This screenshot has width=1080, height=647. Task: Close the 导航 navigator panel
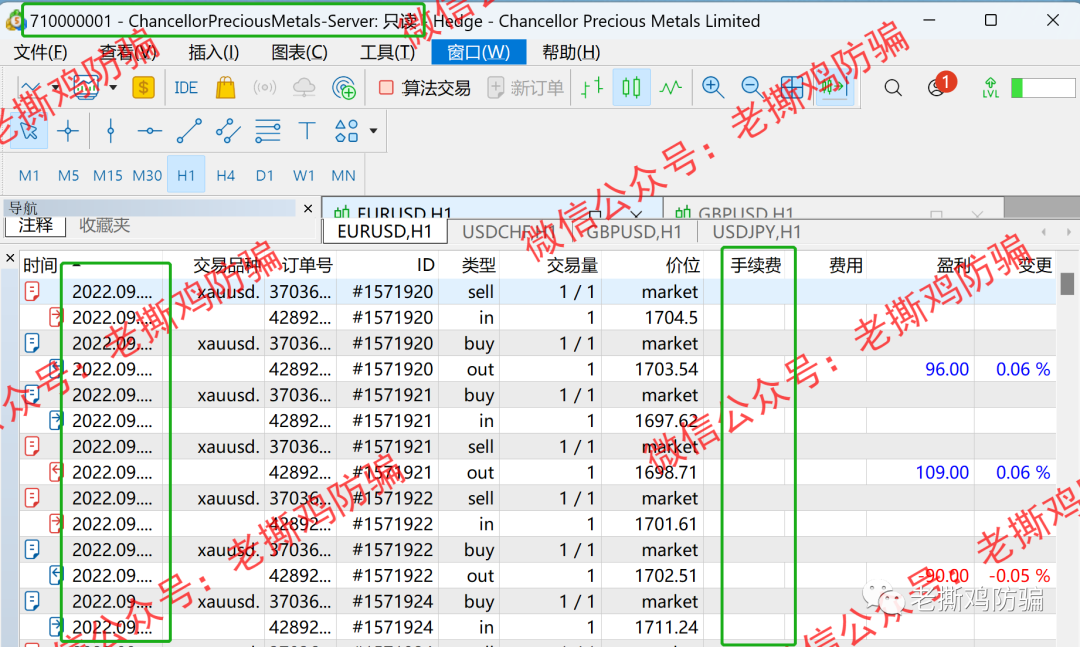pos(308,208)
